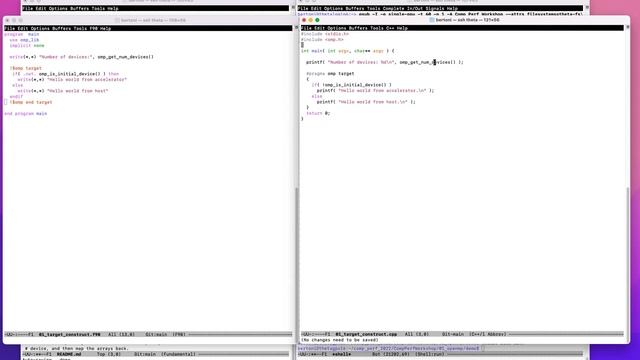The width and height of the screenshot is (640, 360).
Task: Click the terminal proxy icon in the F90 window title
Action: [x=117, y=20]
